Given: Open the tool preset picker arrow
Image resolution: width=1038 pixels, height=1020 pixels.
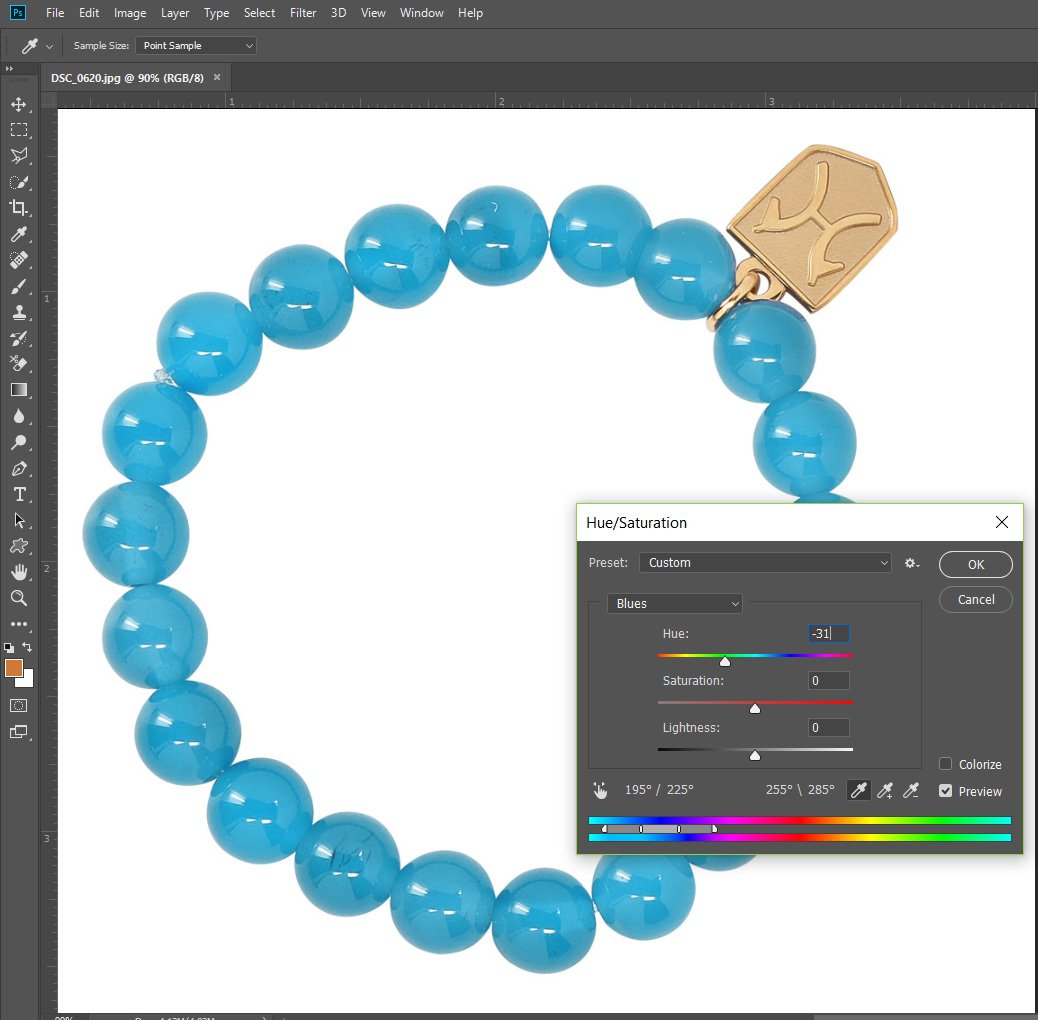Looking at the screenshot, I should pyautogui.click(x=49, y=46).
